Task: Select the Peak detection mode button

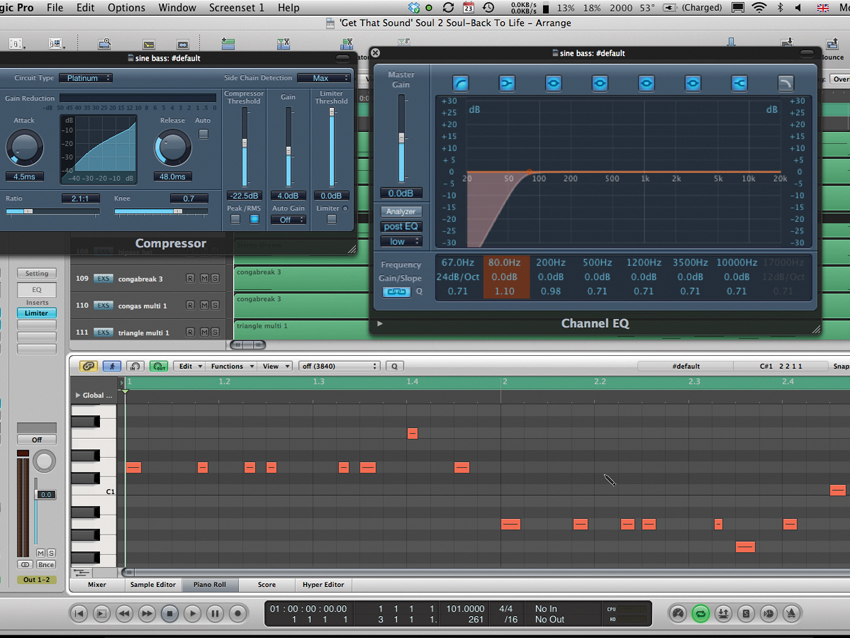Action: pyautogui.click(x=235, y=220)
